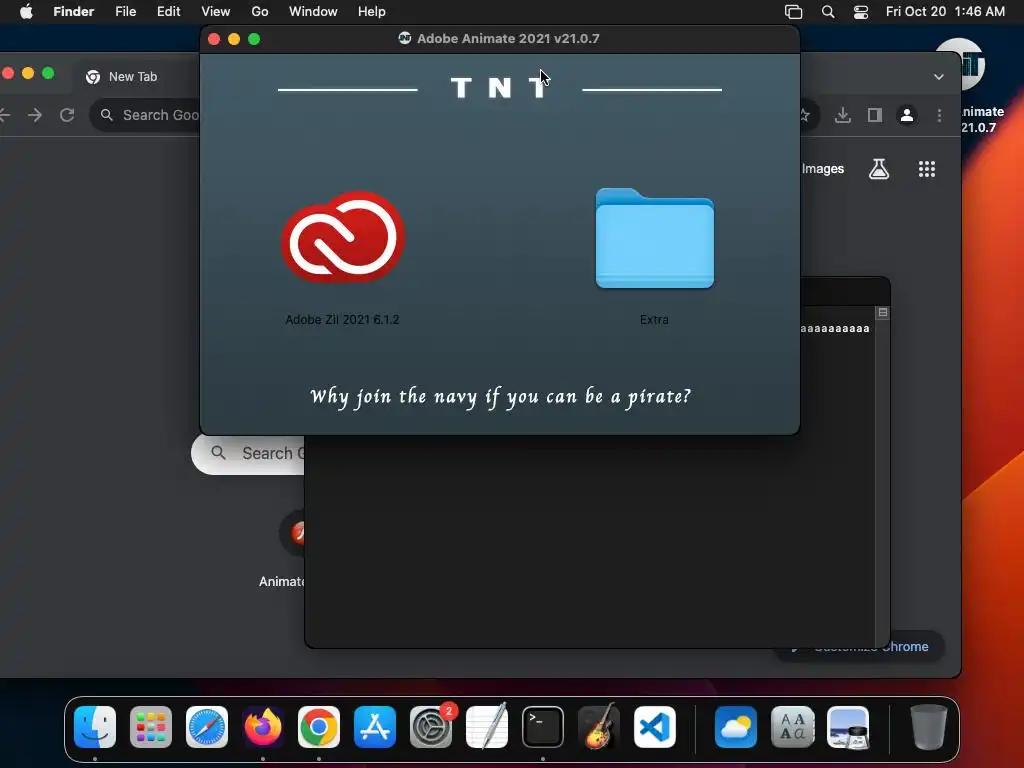The height and width of the screenshot is (768, 1024).
Task: Switch to Google Chrome in the Dock
Action: tap(319, 727)
